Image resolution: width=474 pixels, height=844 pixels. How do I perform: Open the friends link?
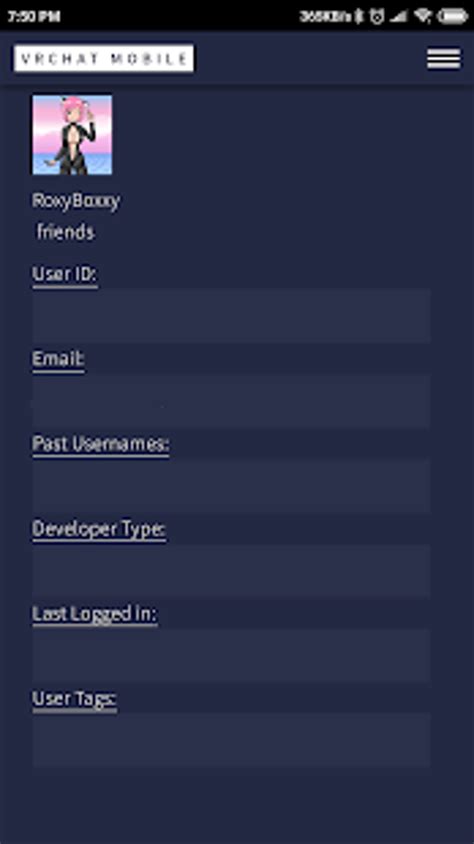66,232
